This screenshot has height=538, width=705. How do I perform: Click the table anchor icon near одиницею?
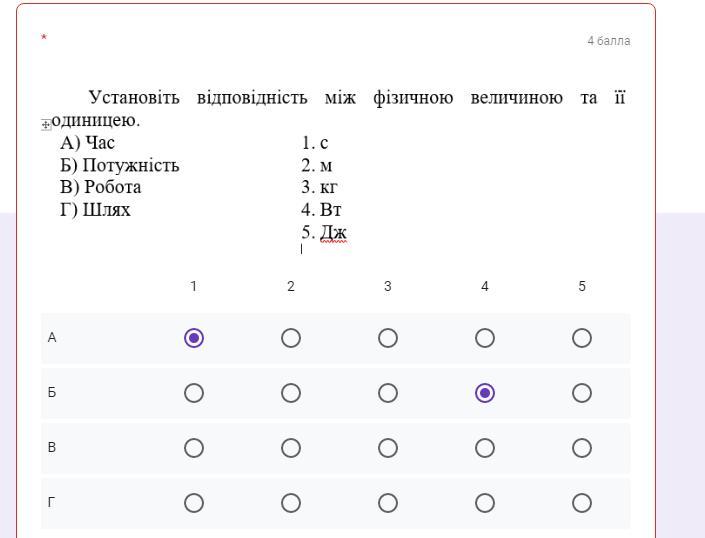pos(46,125)
